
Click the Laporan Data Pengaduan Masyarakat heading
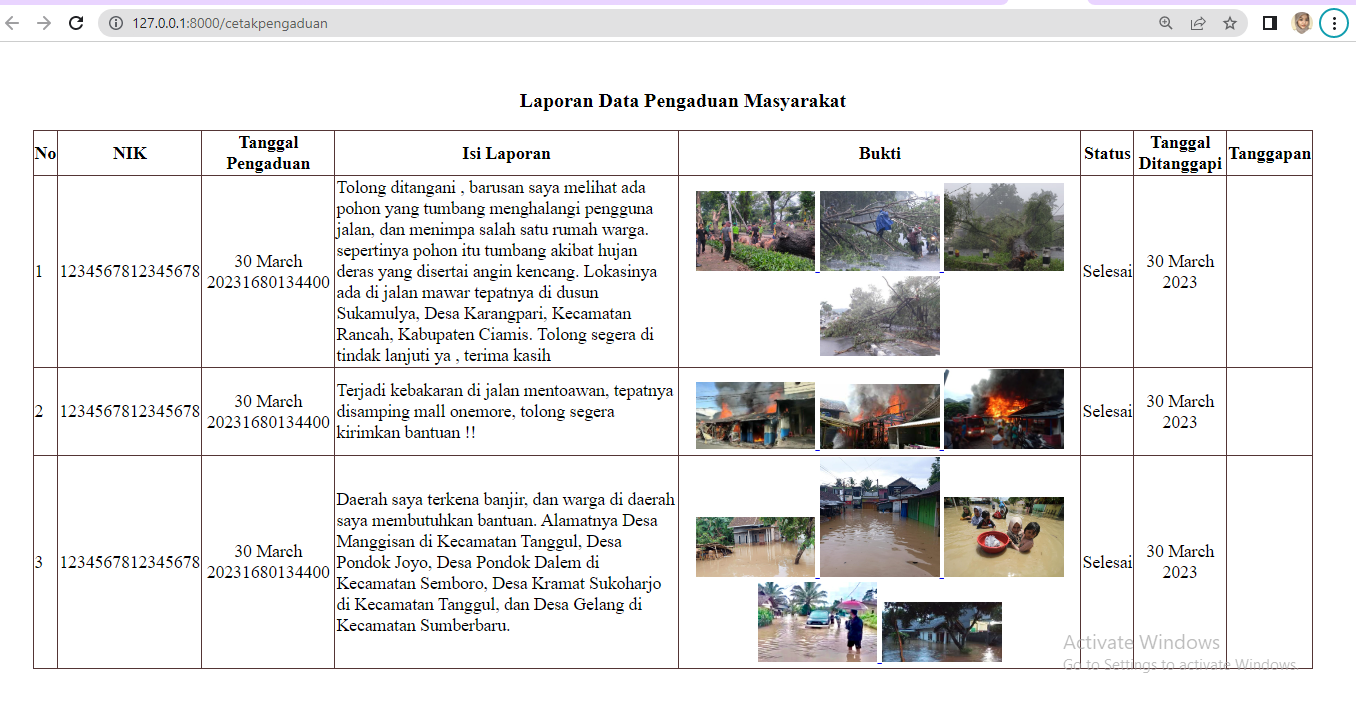coord(683,101)
